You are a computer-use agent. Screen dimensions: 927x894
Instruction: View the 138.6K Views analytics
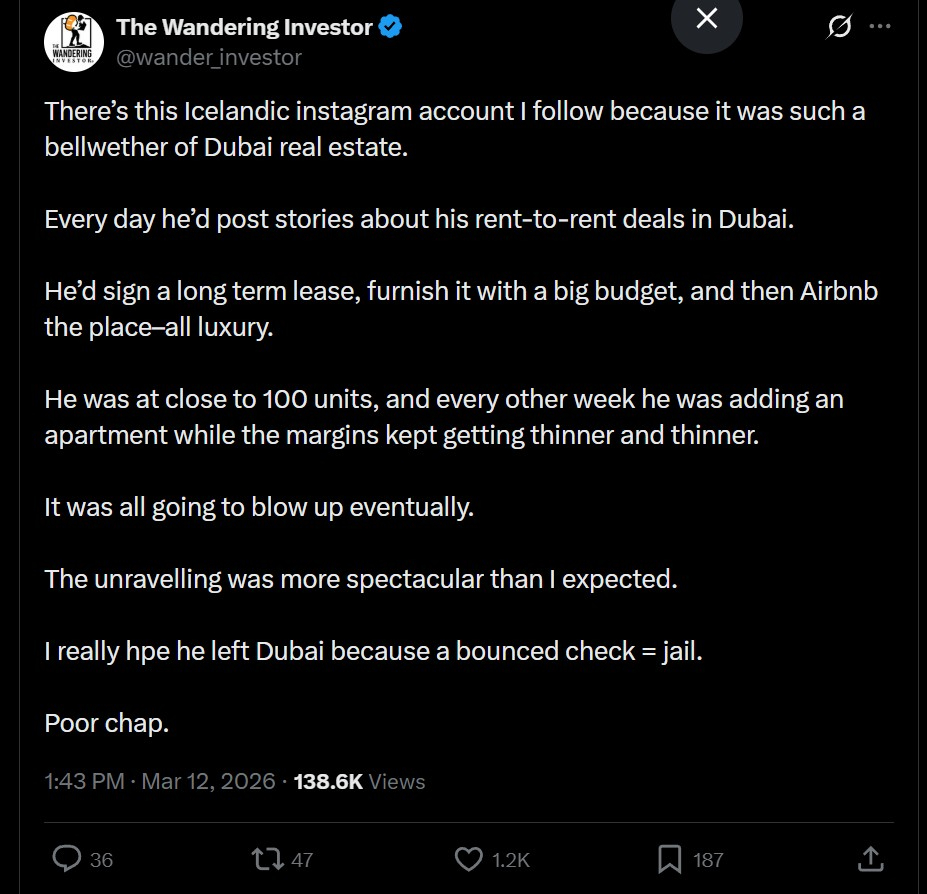click(359, 781)
